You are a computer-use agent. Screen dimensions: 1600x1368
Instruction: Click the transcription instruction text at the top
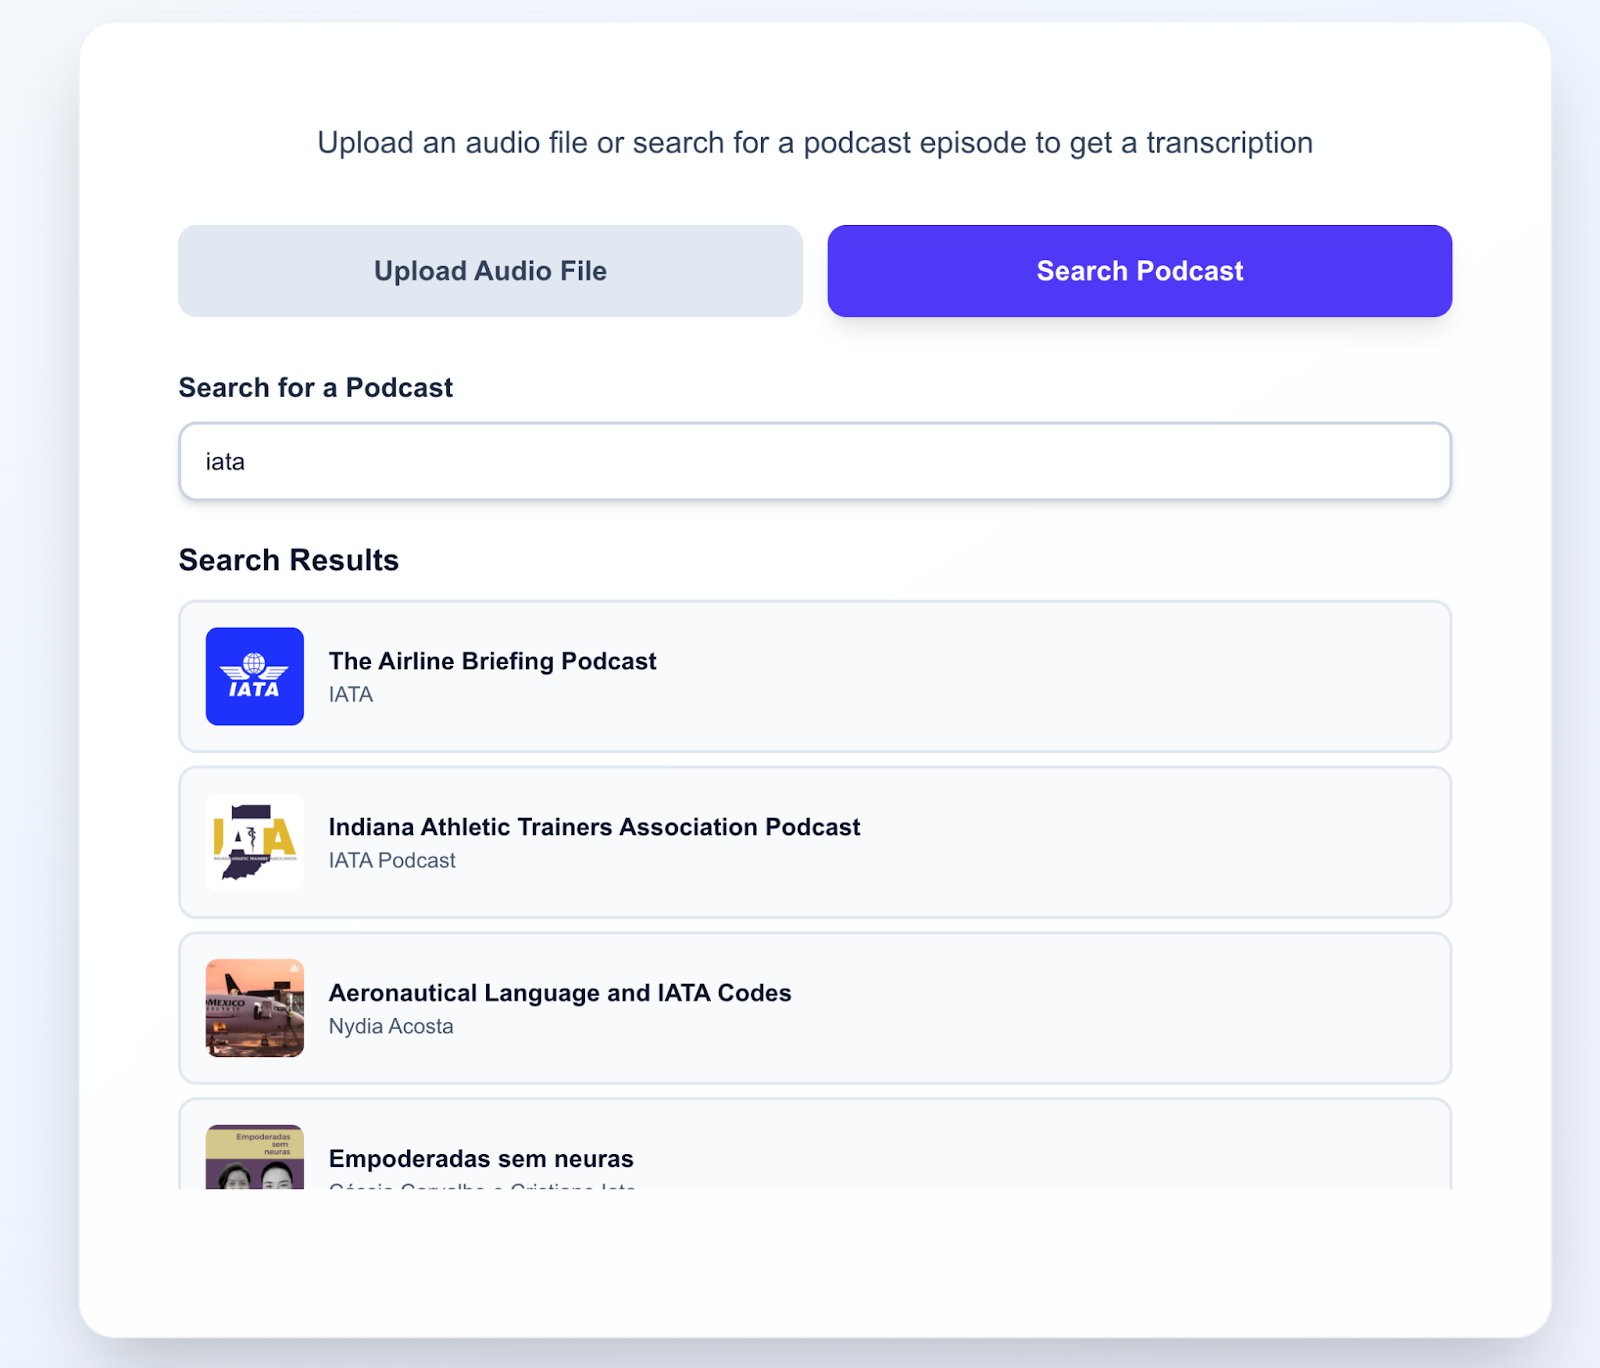coord(814,142)
